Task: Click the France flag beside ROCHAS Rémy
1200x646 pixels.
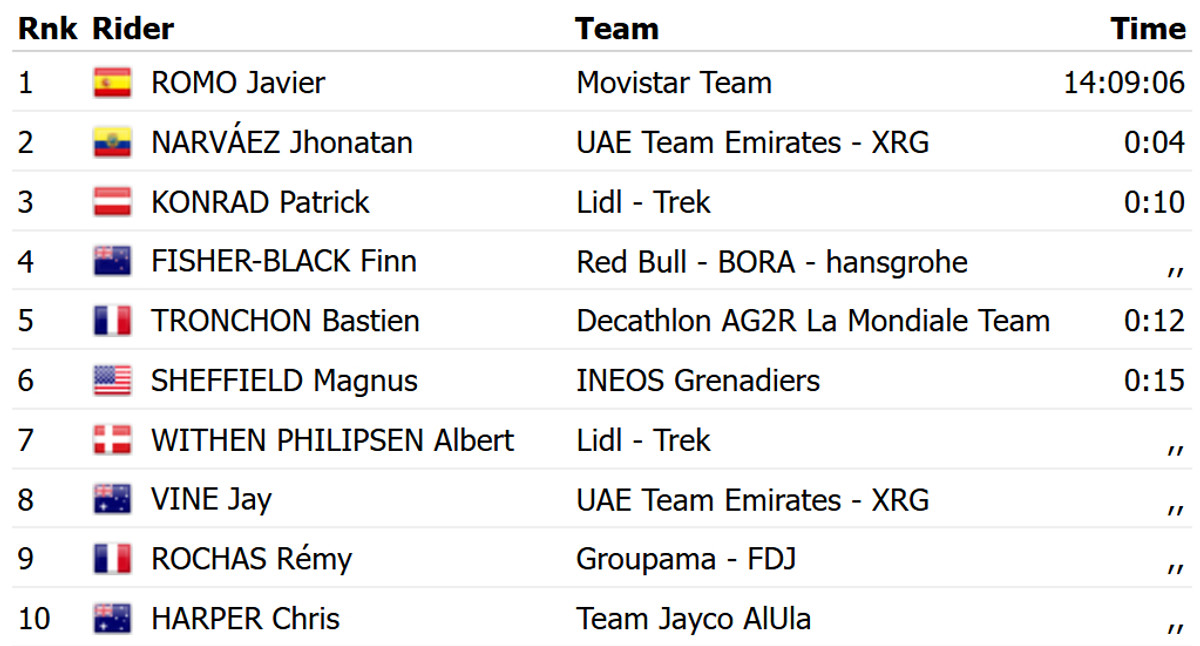Action: point(112,559)
